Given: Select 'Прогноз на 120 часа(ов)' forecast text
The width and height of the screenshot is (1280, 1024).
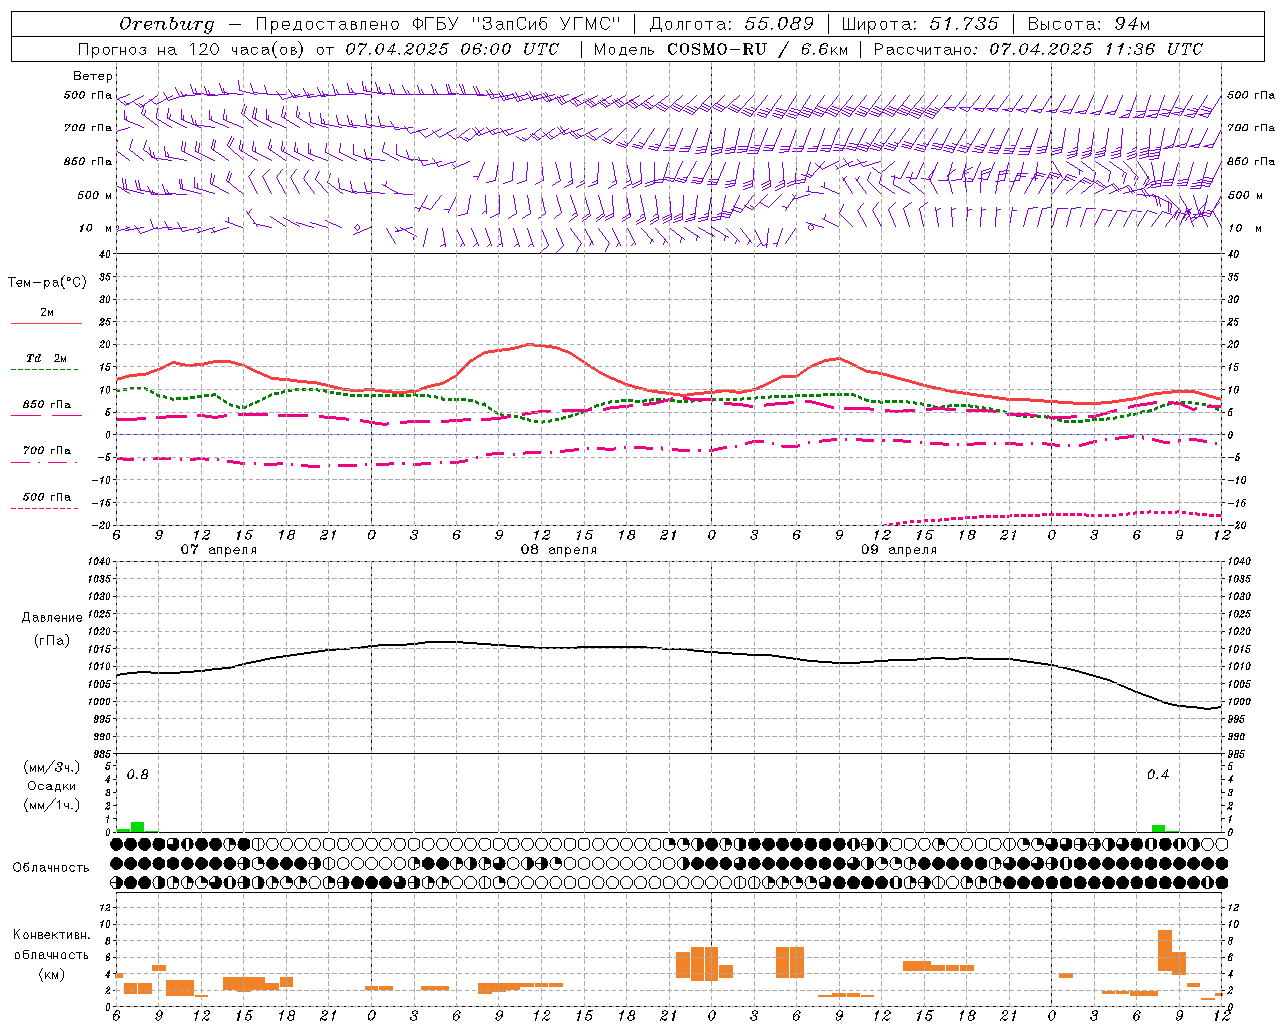Looking at the screenshot, I should (x=191, y=49).
